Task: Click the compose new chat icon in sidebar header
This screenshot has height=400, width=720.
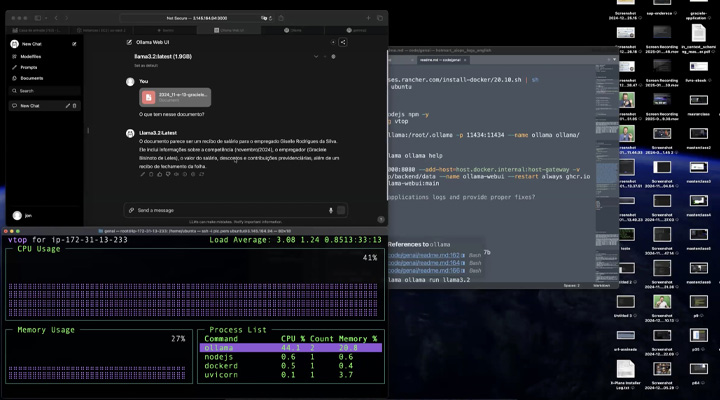Action: [x=74, y=44]
